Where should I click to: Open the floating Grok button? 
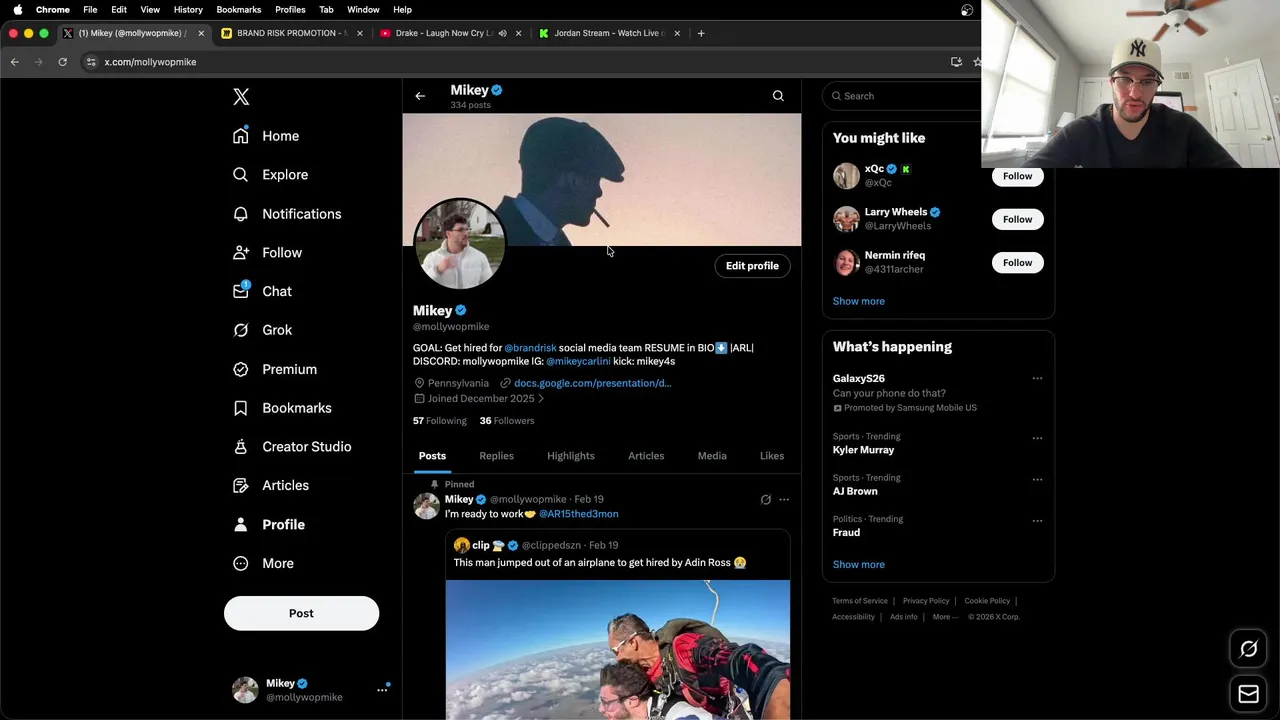click(1248, 649)
